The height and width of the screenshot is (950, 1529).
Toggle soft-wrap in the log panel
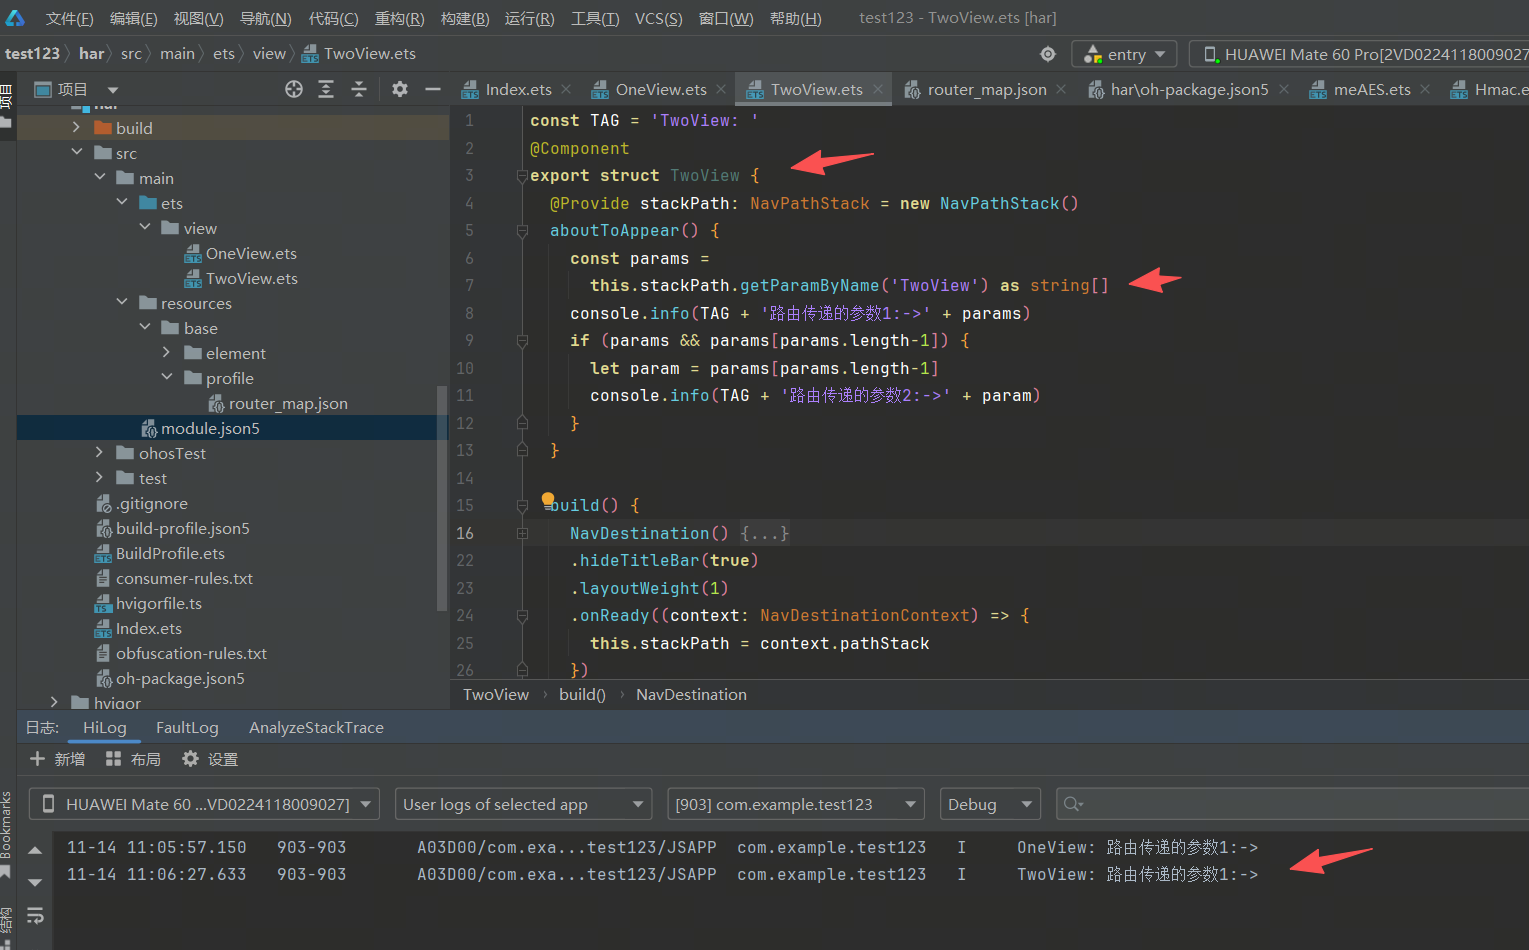(x=35, y=915)
